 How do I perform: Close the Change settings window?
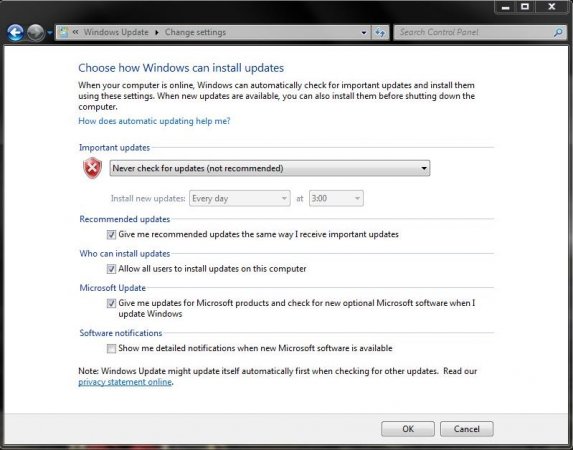point(552,7)
